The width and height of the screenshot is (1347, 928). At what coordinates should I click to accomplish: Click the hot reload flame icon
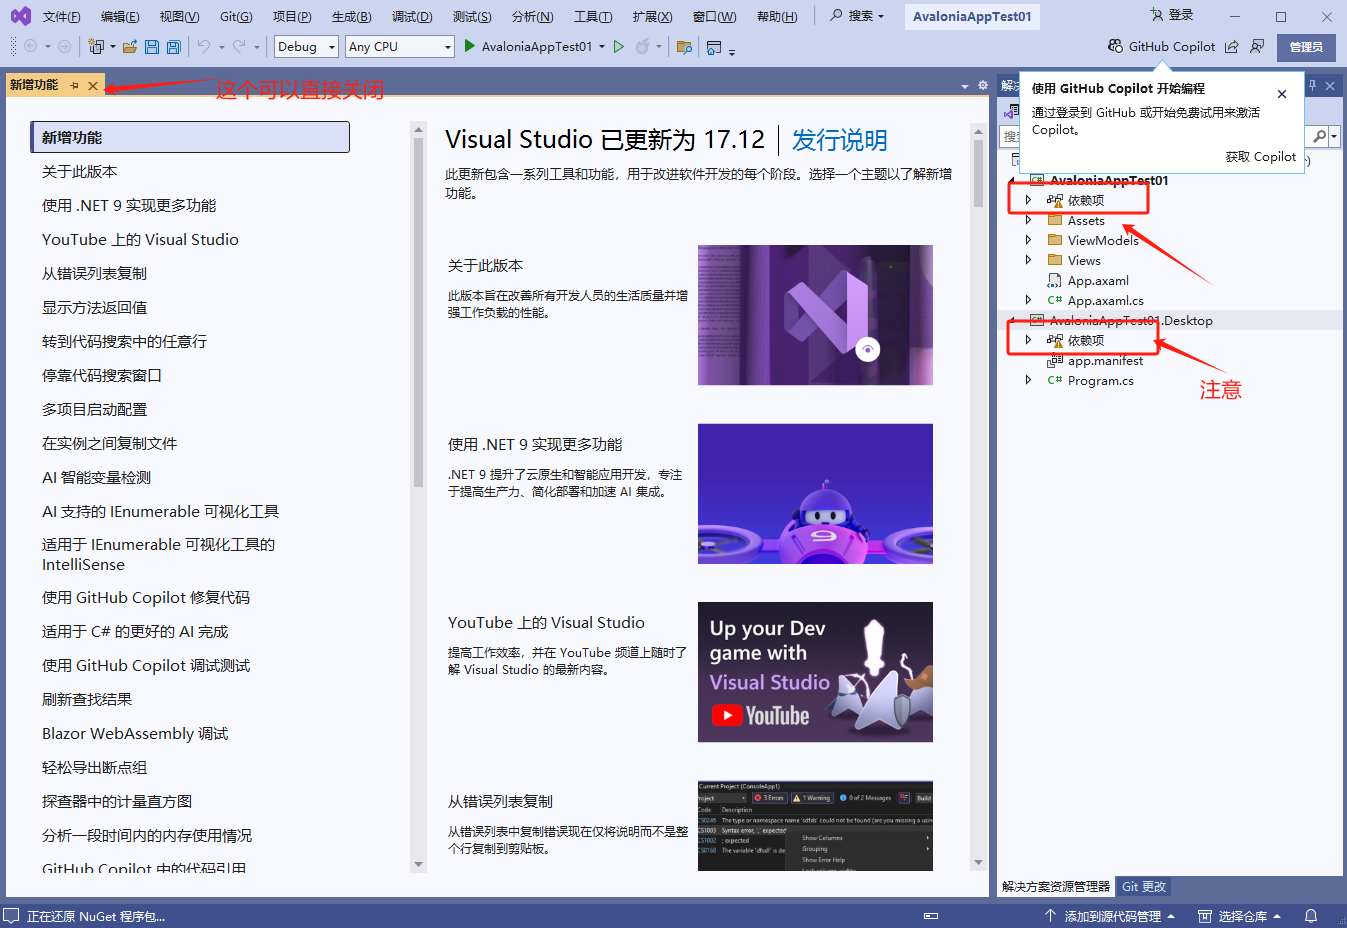643,46
